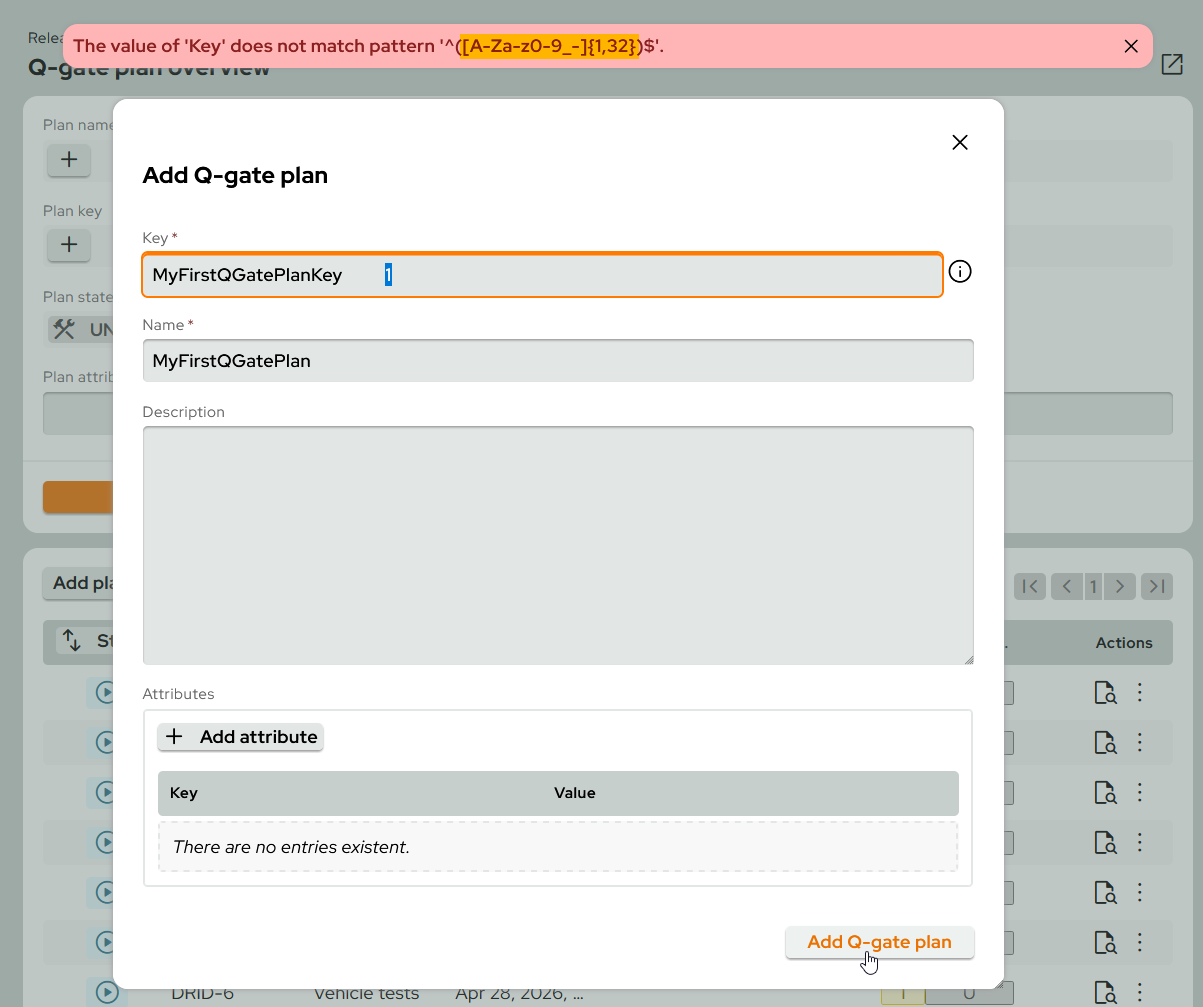Go to last page of the table

(1157, 586)
